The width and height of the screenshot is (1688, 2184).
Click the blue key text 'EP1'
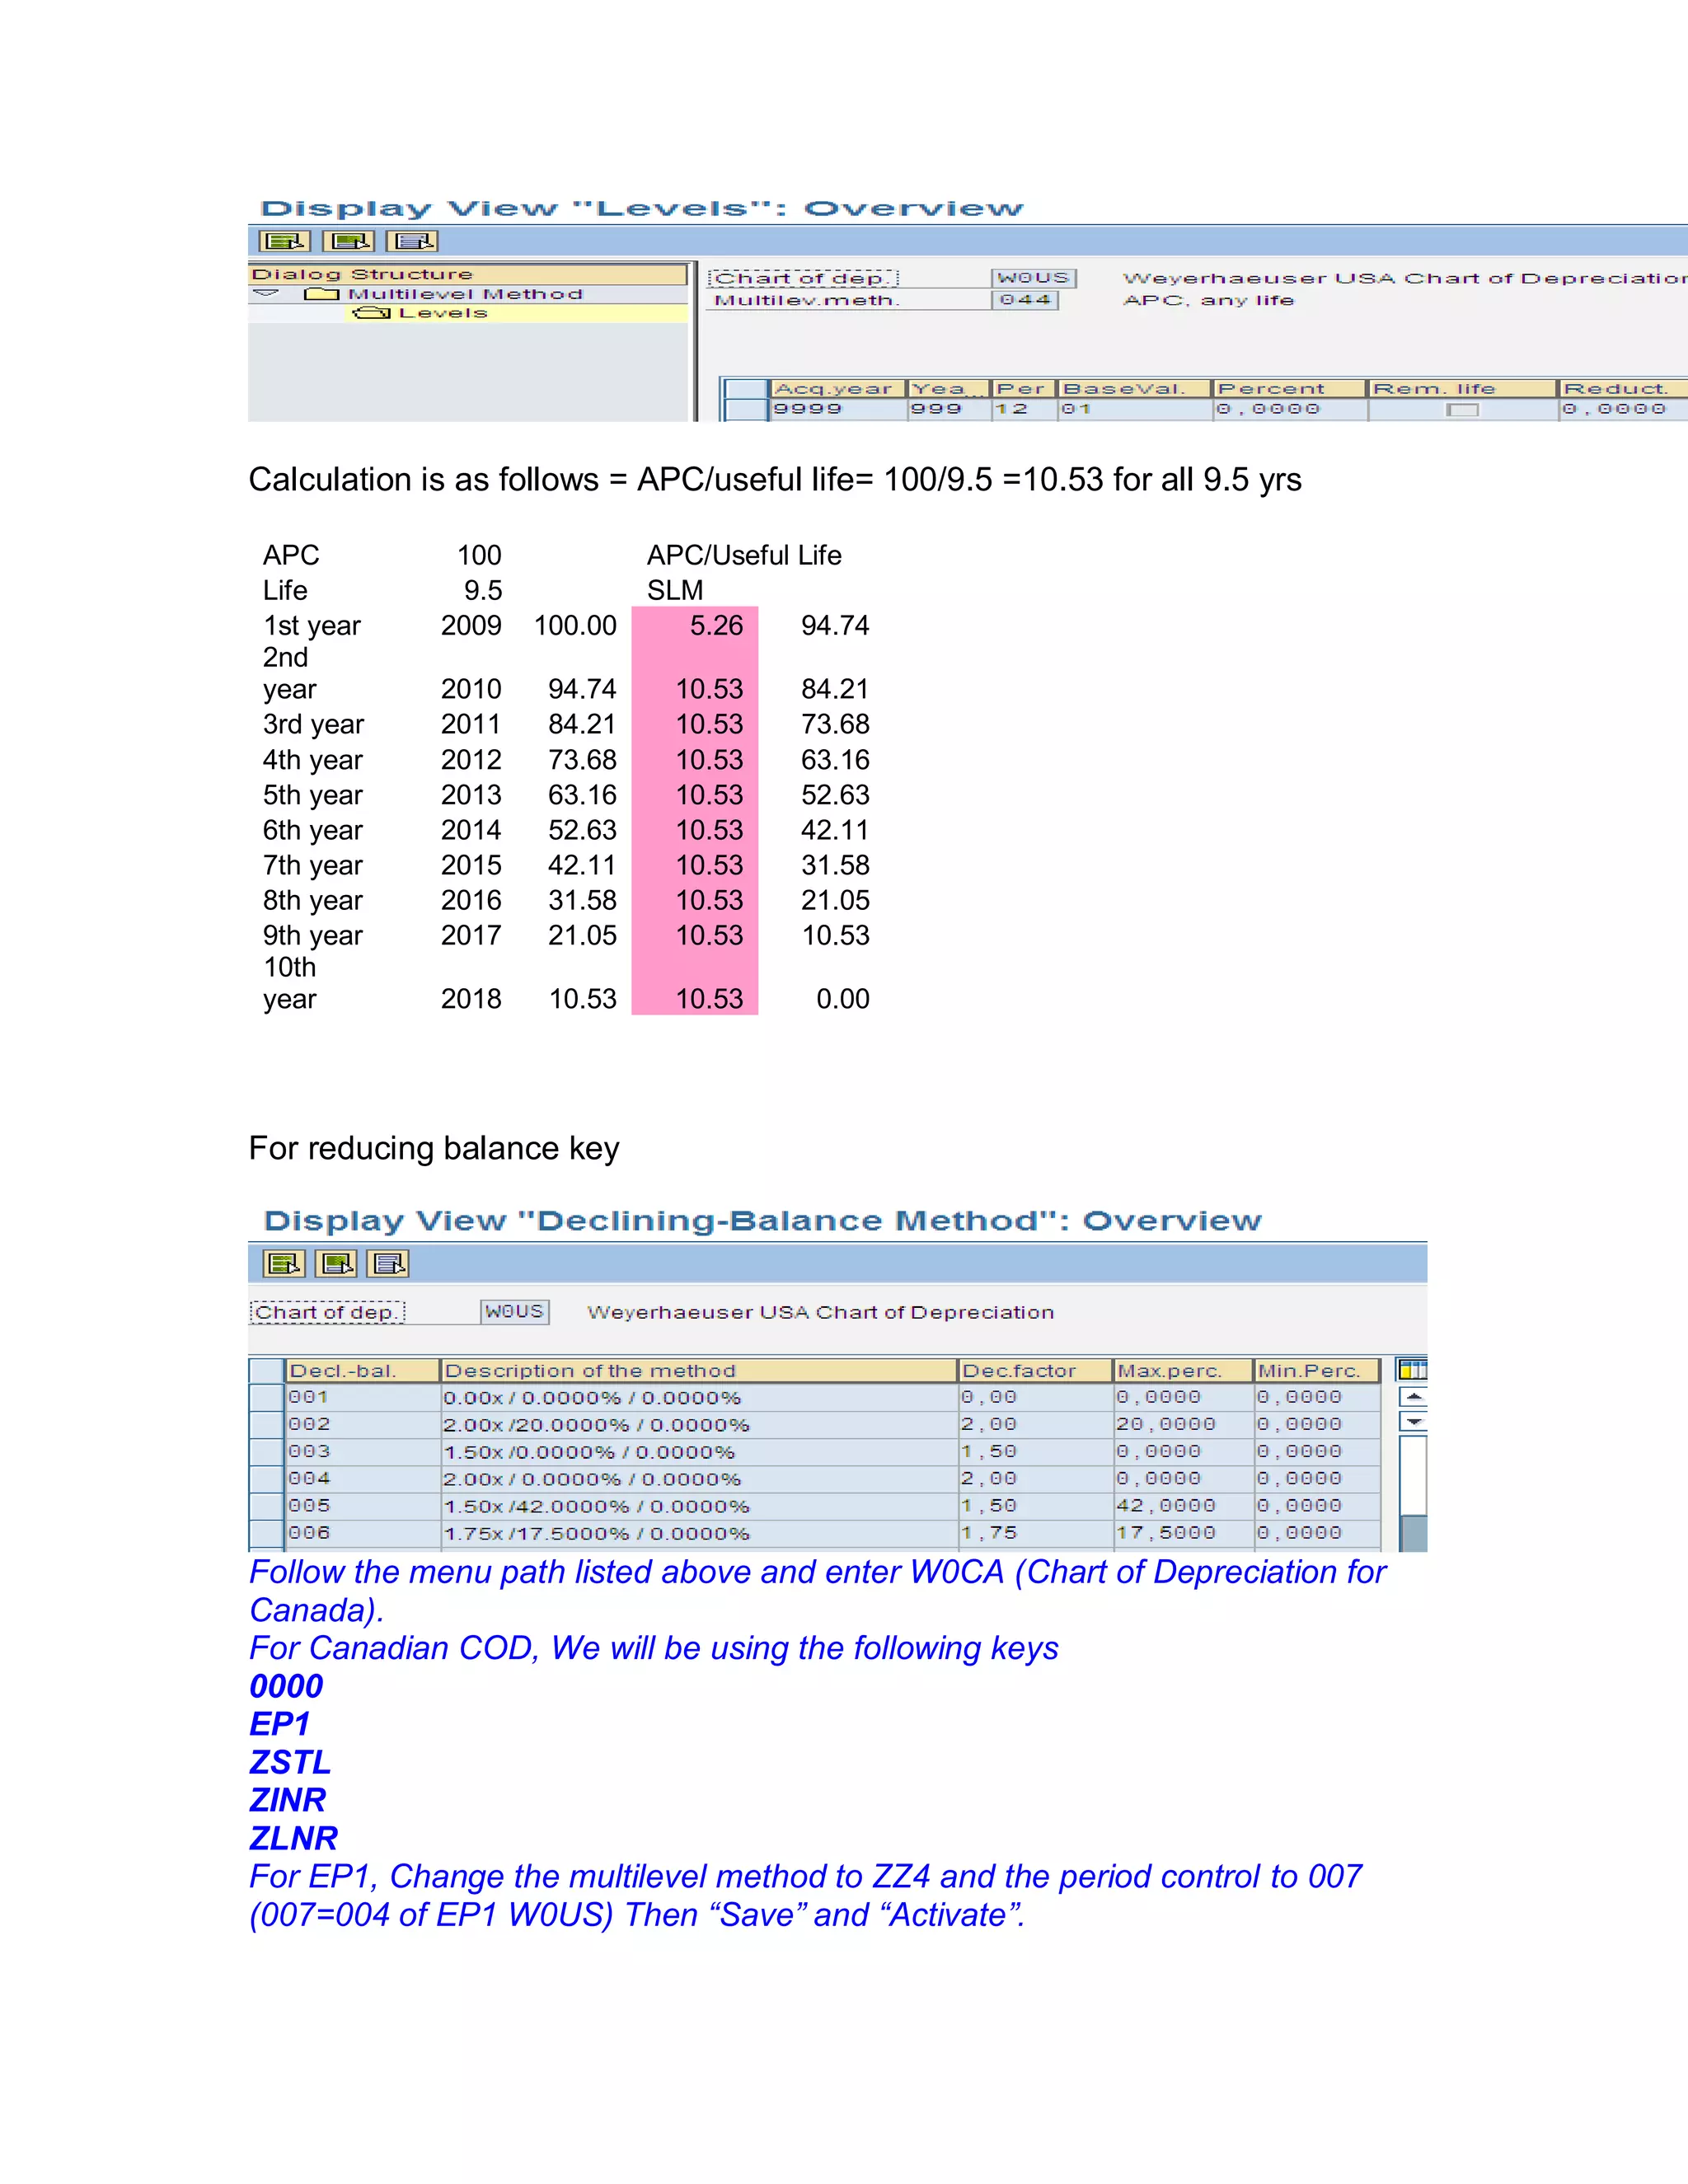click(x=279, y=1724)
